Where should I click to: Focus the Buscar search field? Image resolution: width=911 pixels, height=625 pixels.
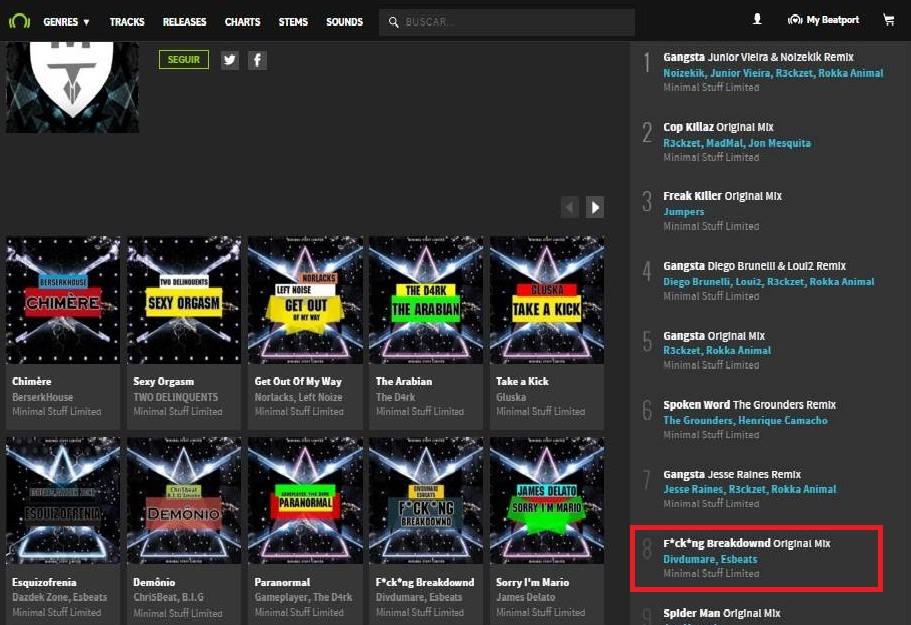(507, 22)
